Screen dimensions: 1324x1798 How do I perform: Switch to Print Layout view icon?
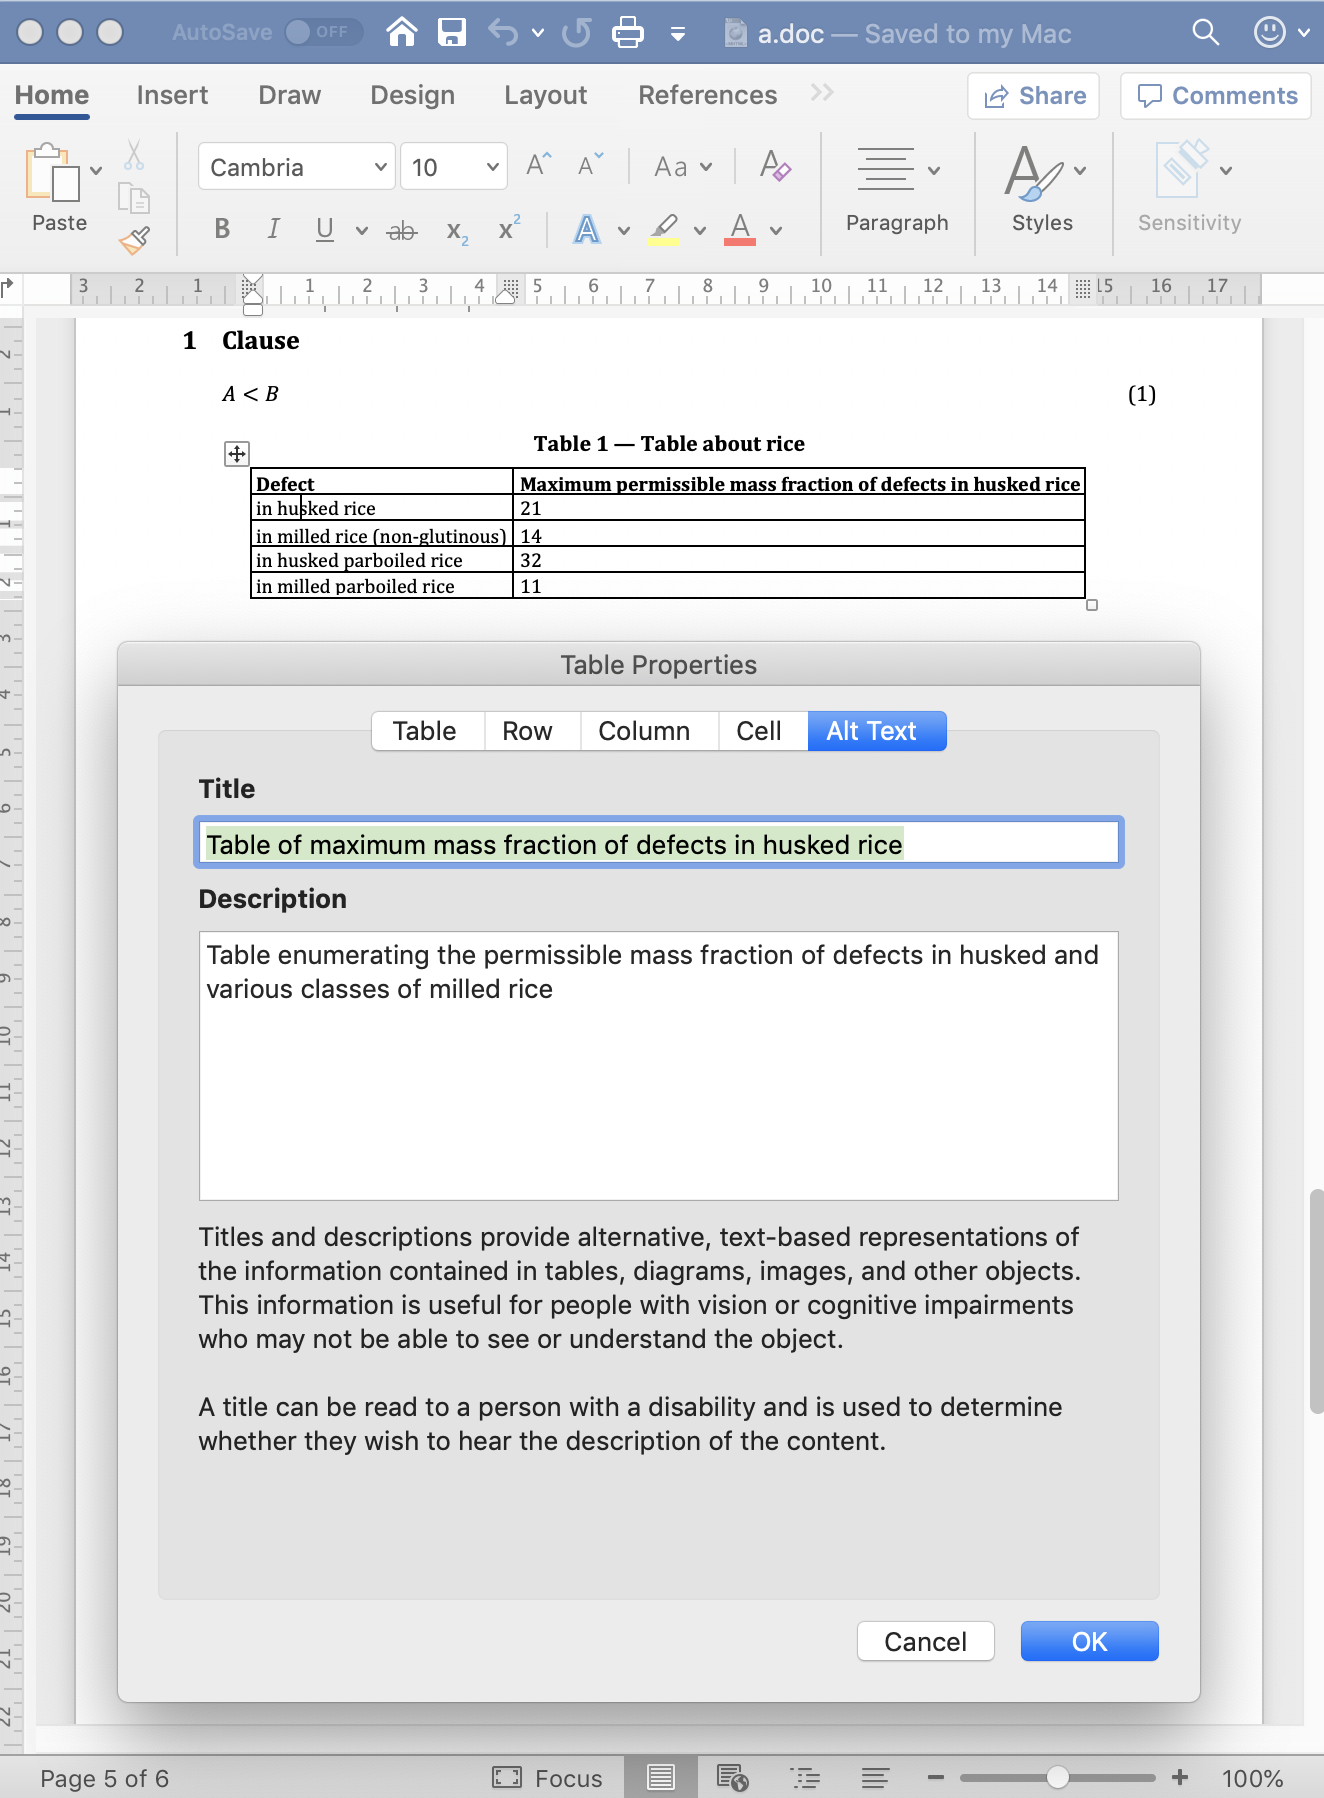660,1777
